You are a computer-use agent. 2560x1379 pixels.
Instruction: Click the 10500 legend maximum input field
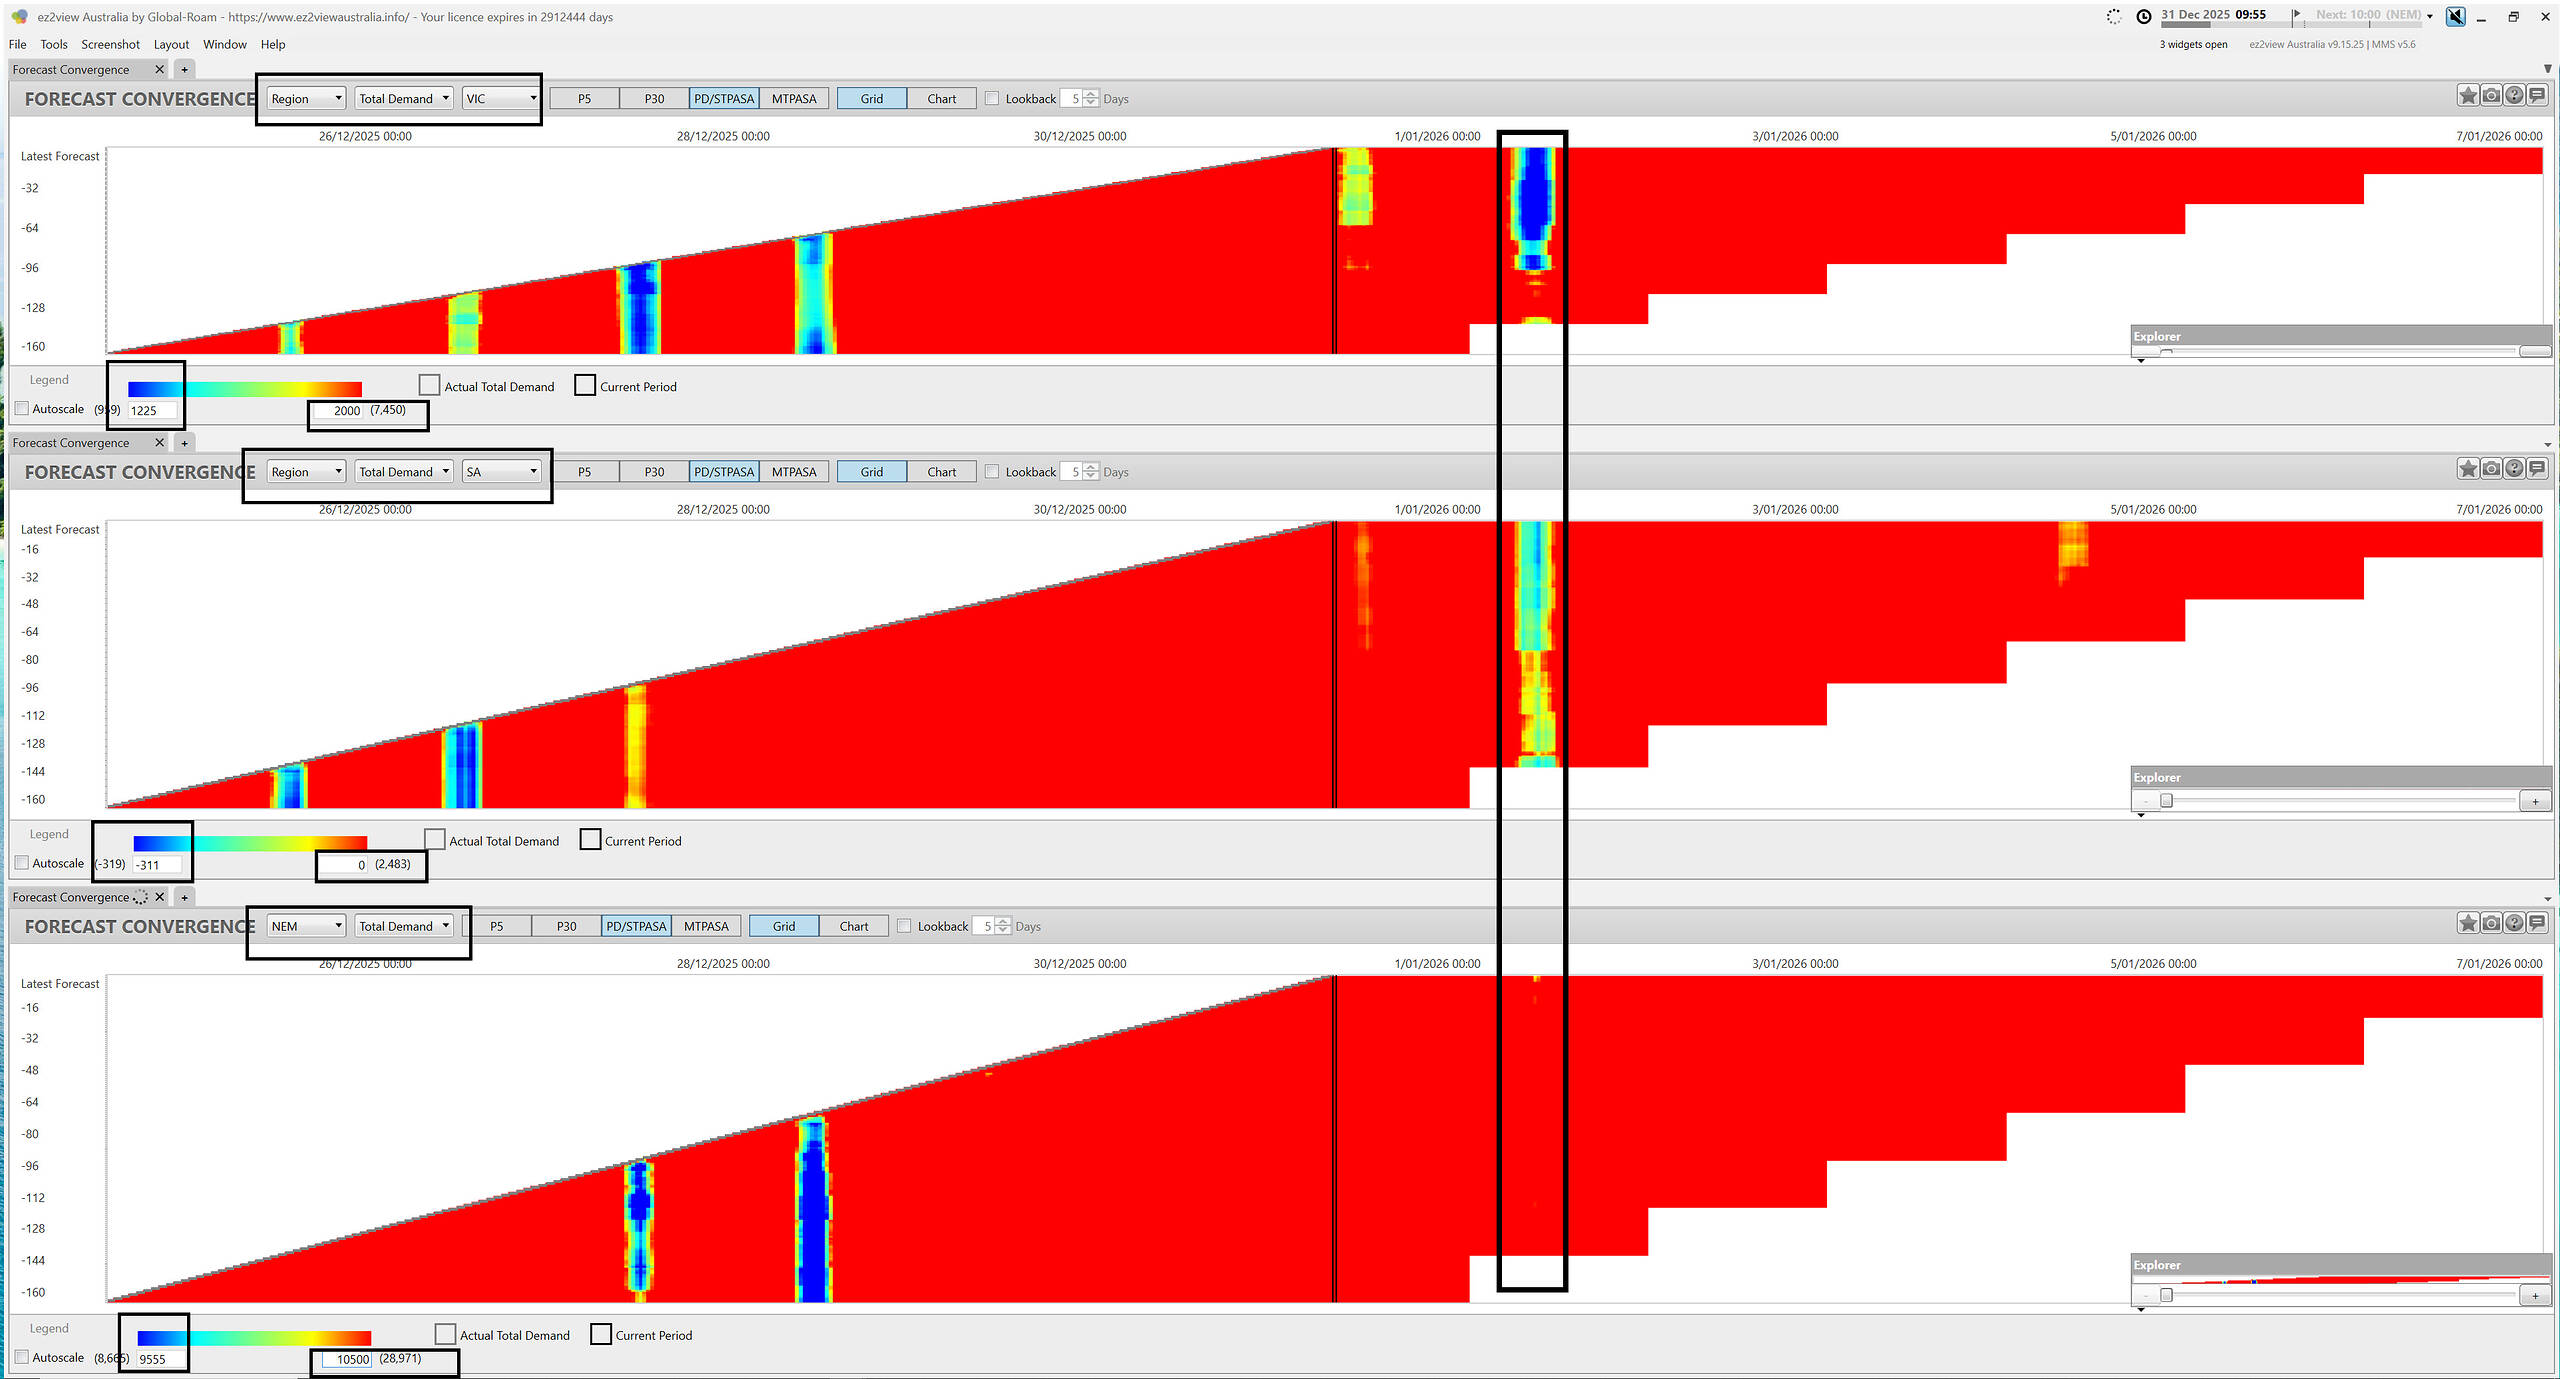[x=347, y=1359]
